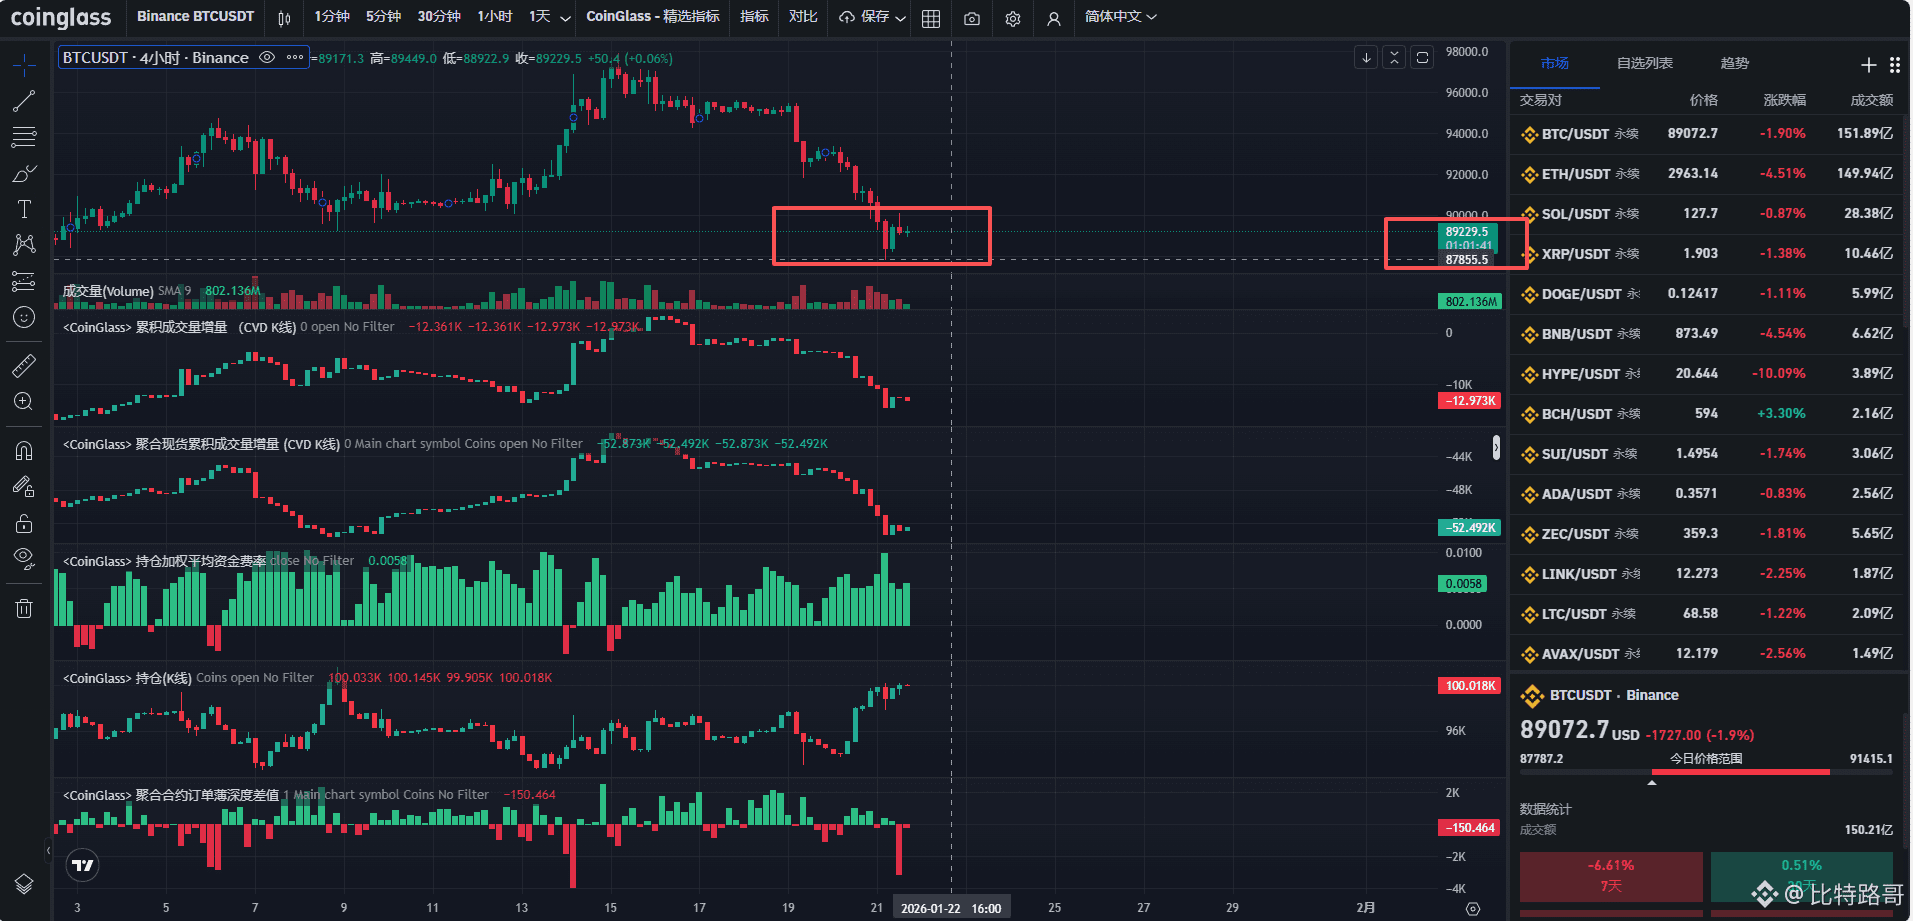
Task: Switch to the 趋势 trends tab
Action: coord(1735,63)
